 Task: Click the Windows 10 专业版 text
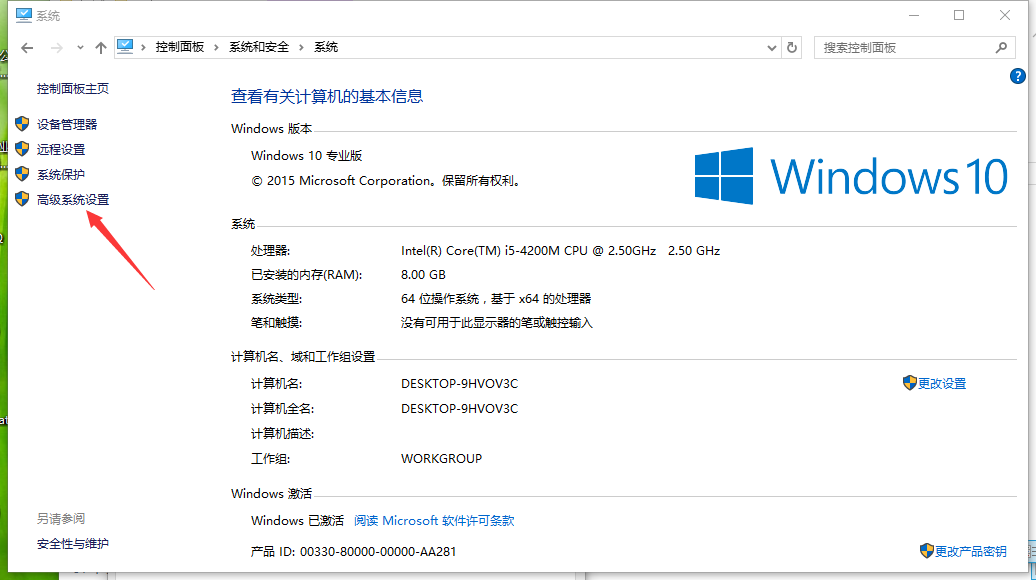tap(307, 156)
